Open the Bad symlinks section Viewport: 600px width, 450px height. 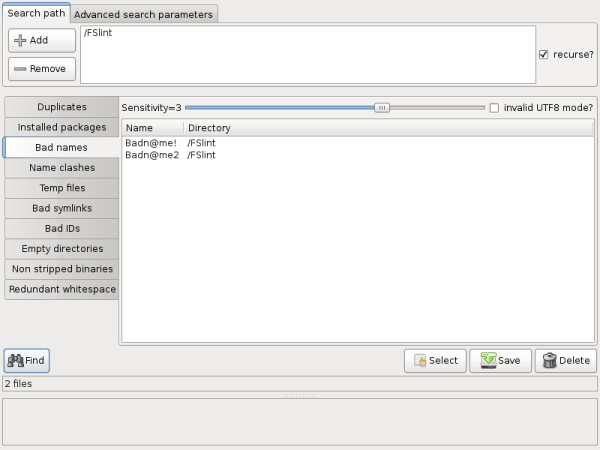click(61, 208)
